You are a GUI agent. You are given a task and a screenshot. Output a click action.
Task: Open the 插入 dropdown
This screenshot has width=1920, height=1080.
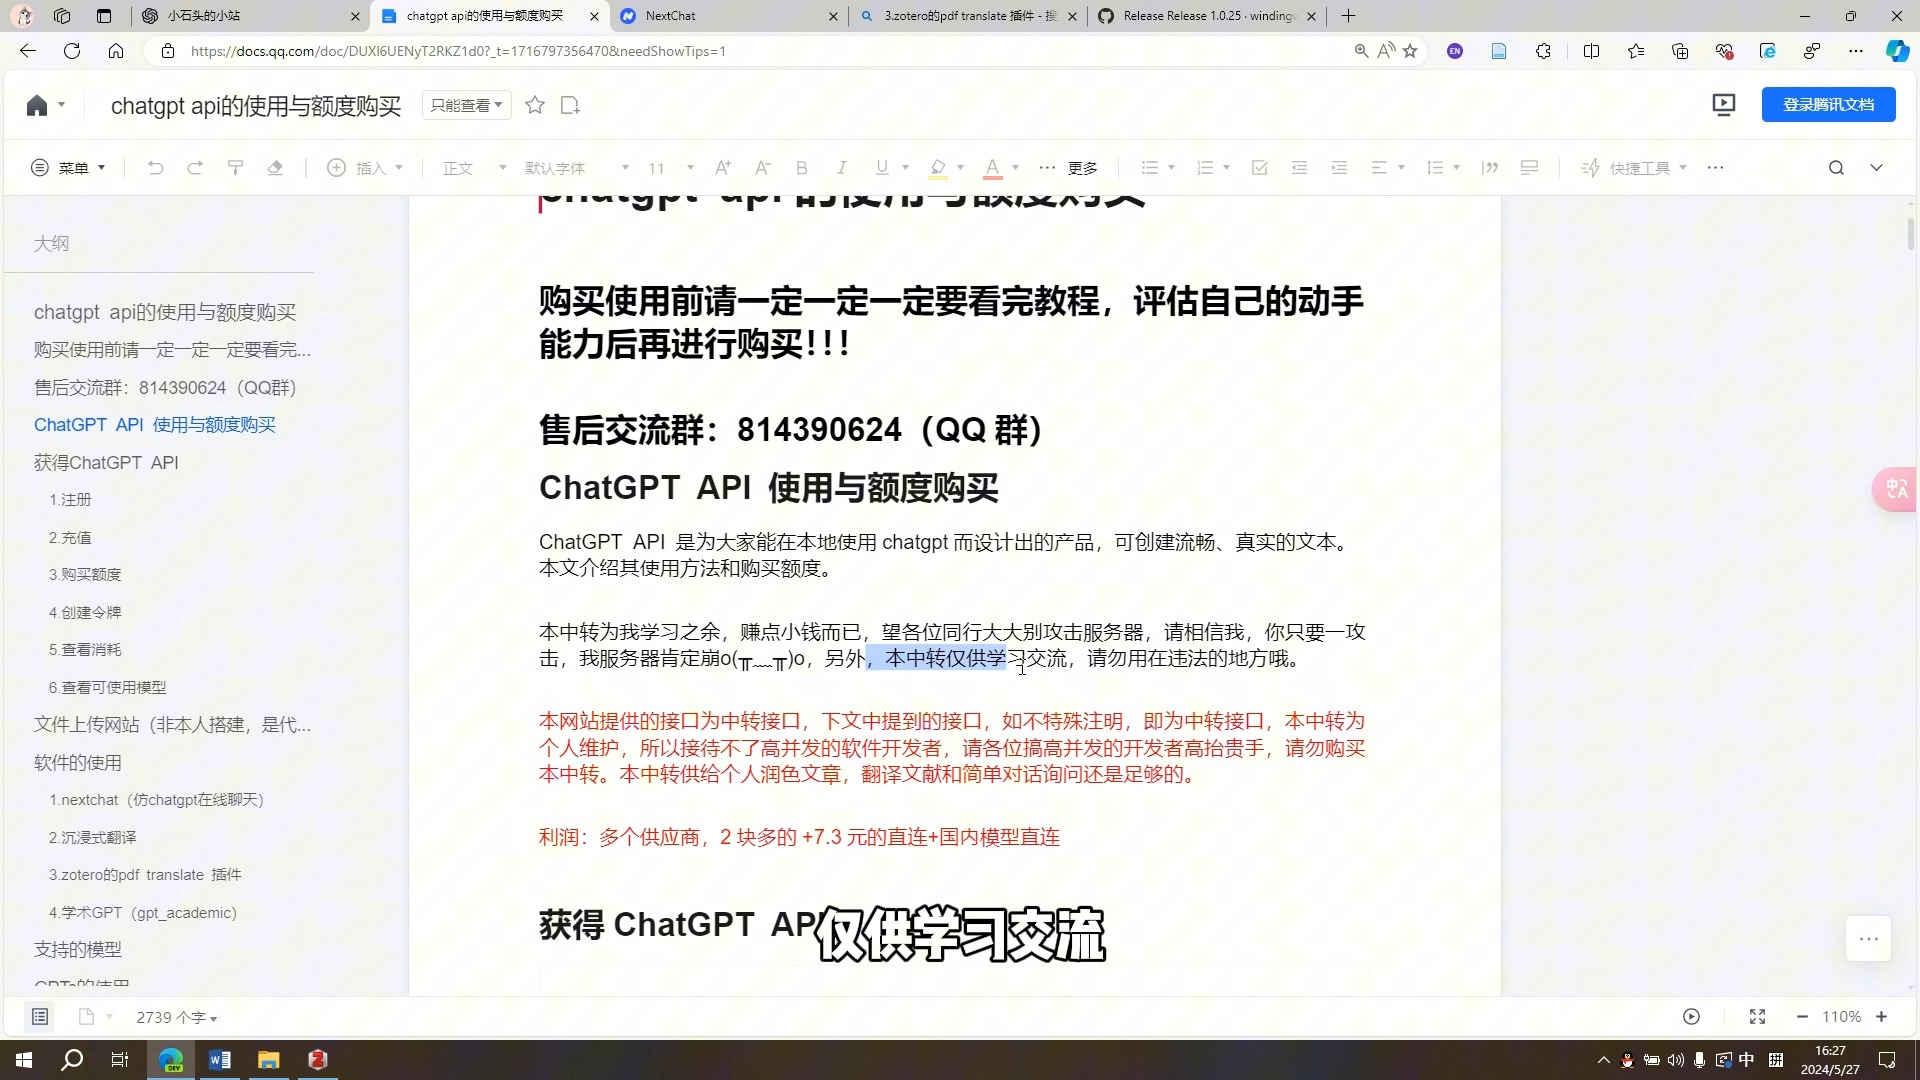(x=365, y=168)
